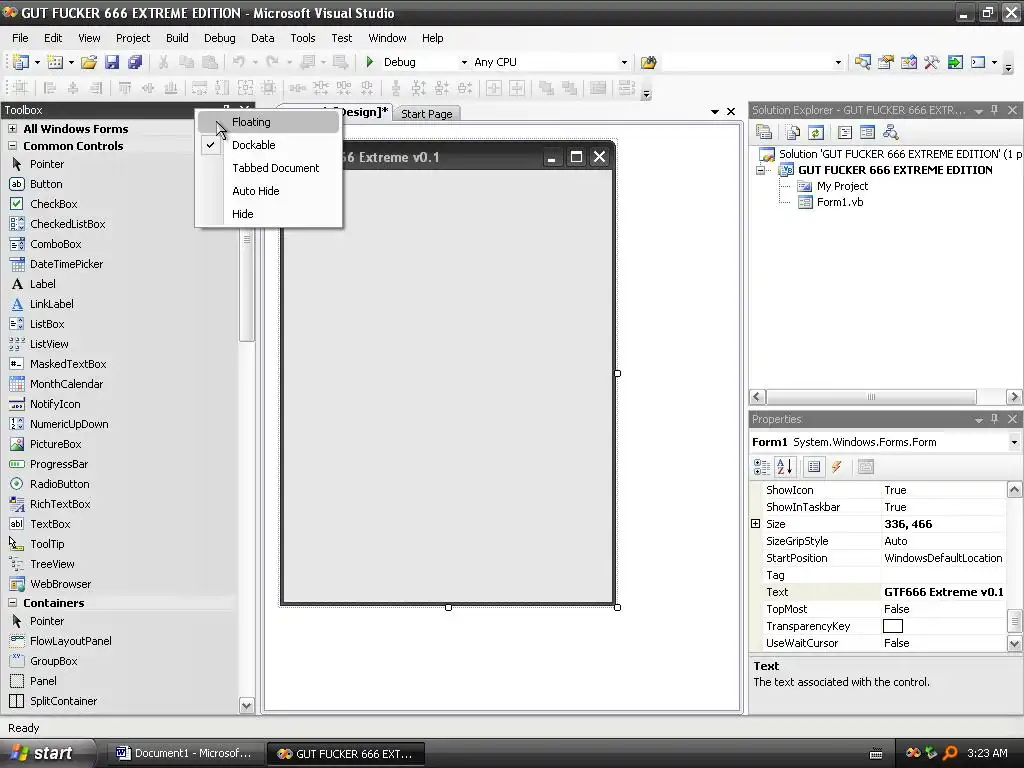Click Solution Explorer horizontal scrollbar thumb
The width and height of the screenshot is (1024, 768).
pos(871,396)
